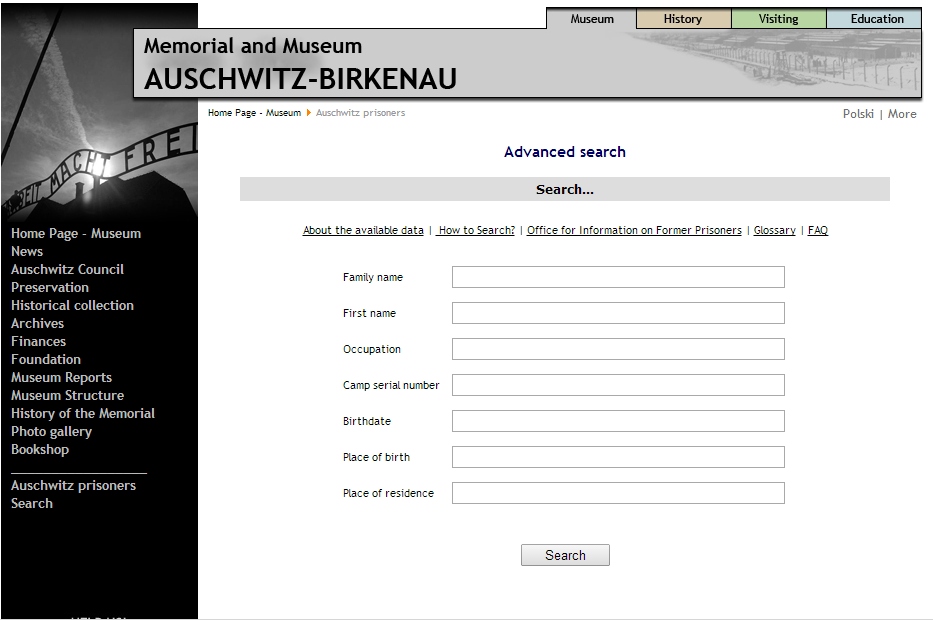Open About the available data link
Screen dimensions: 933x620
click(x=363, y=230)
